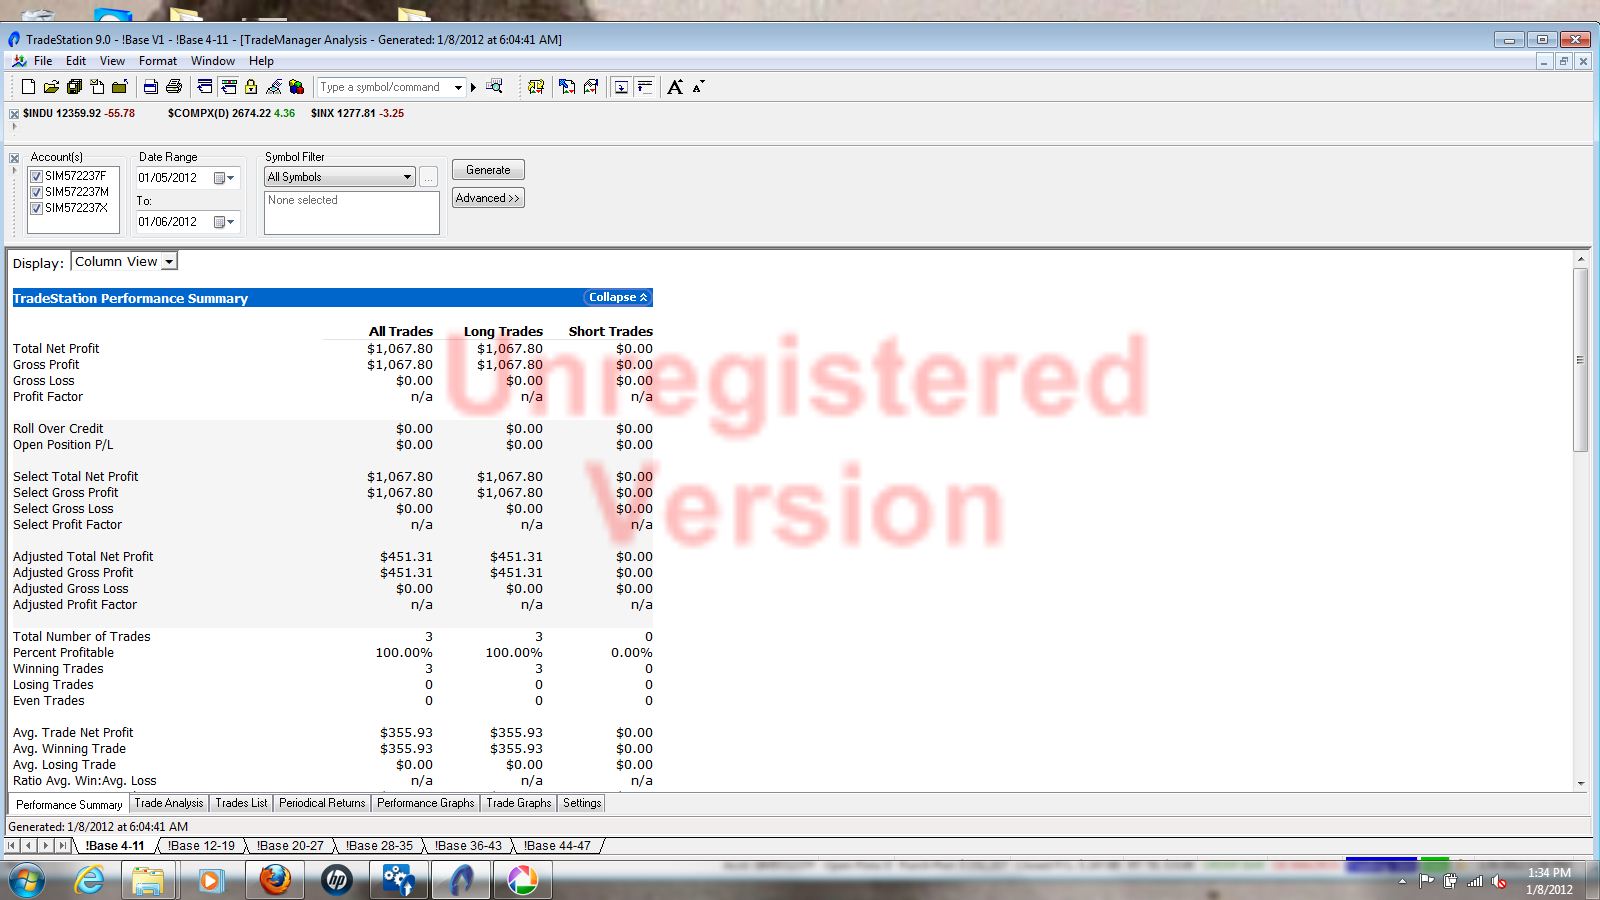Open the Format menu
1600x900 pixels.
158,61
